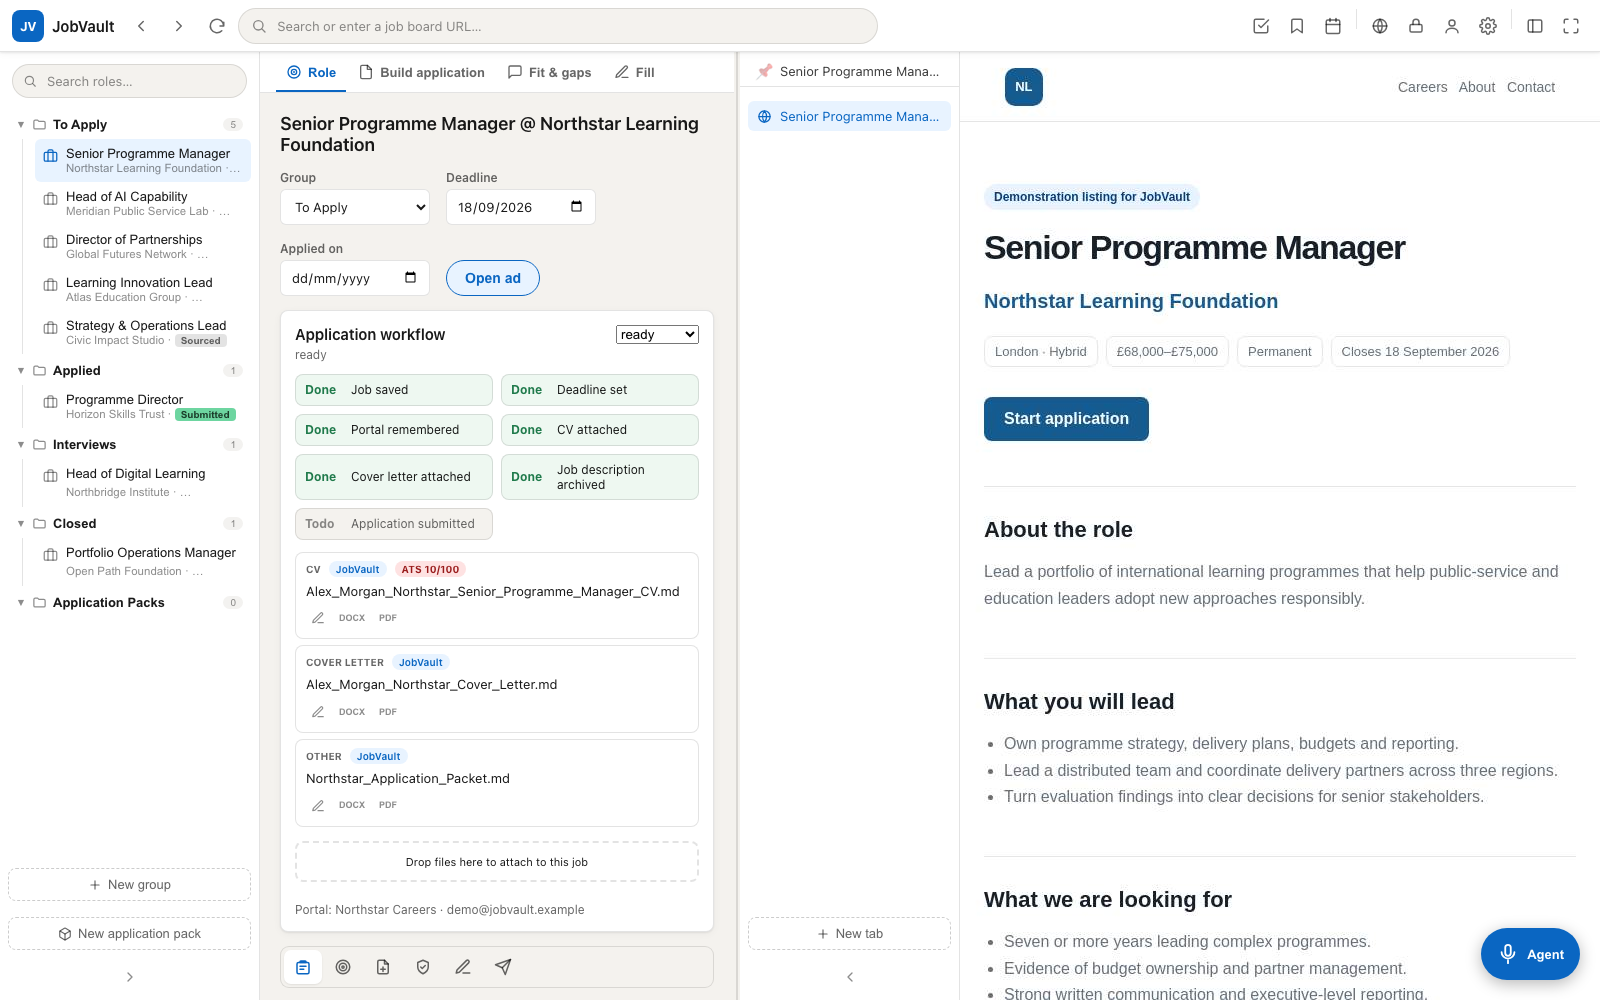Image resolution: width=1600 pixels, height=1000 pixels.
Task: Toggle the Cover letter attached done step
Action: click(x=394, y=477)
